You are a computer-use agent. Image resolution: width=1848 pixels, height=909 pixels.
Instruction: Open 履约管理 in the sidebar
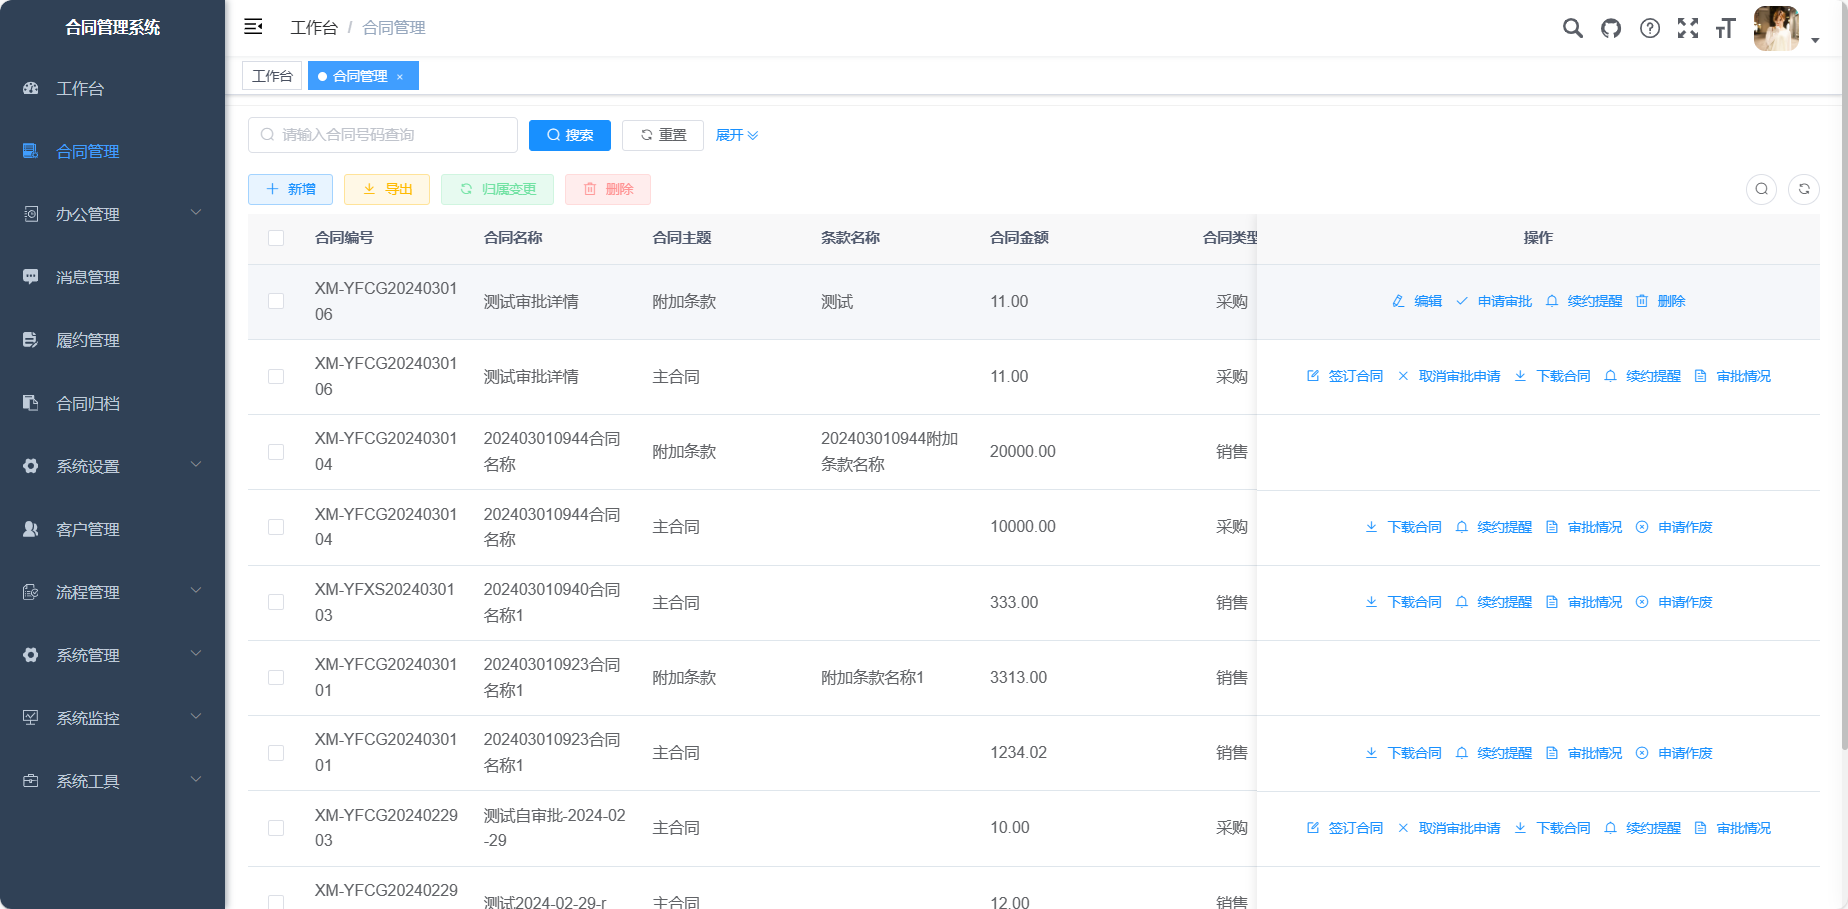point(112,340)
